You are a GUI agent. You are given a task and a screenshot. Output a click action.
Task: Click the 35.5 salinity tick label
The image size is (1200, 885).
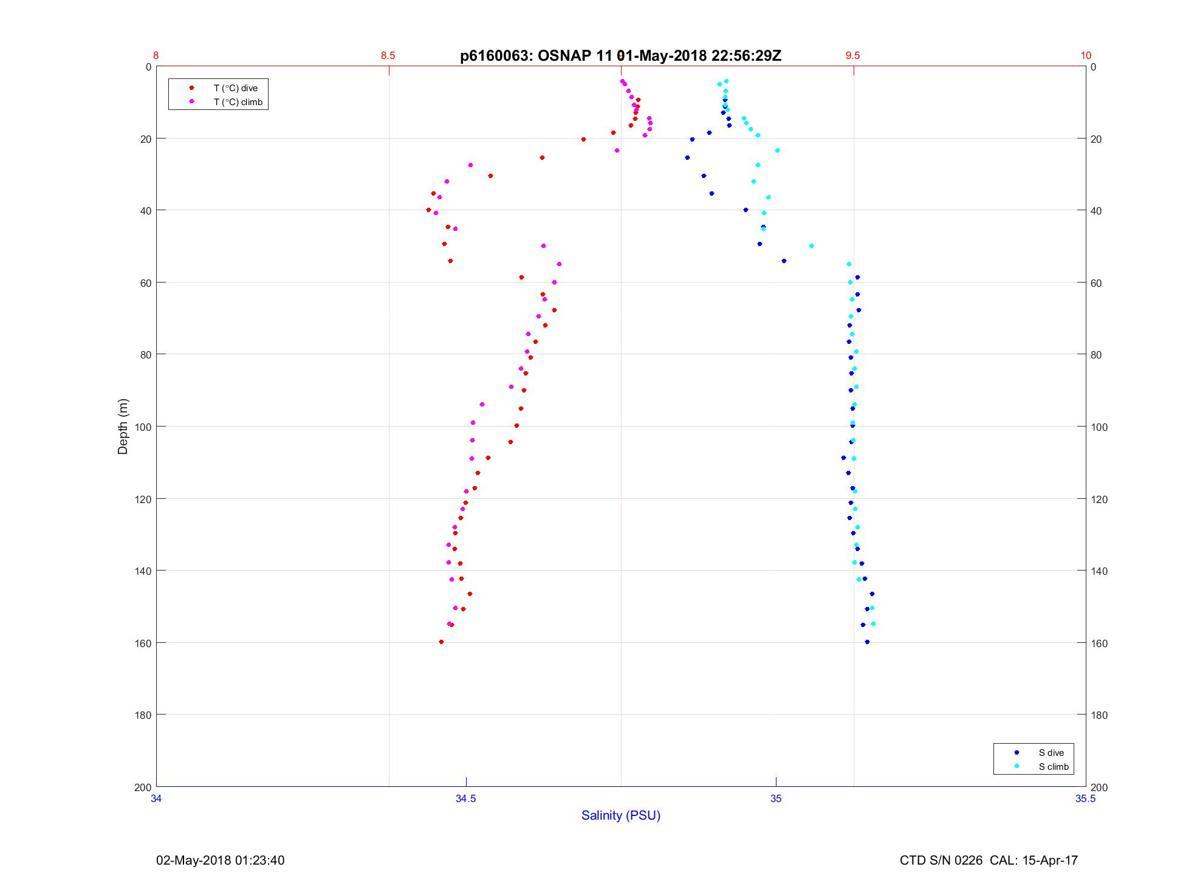click(x=1086, y=799)
